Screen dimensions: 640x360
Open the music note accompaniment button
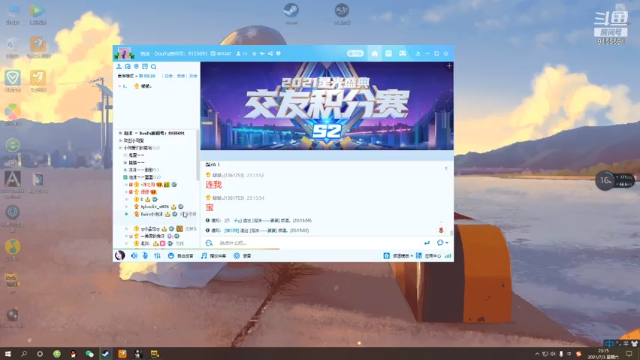(x=213, y=256)
